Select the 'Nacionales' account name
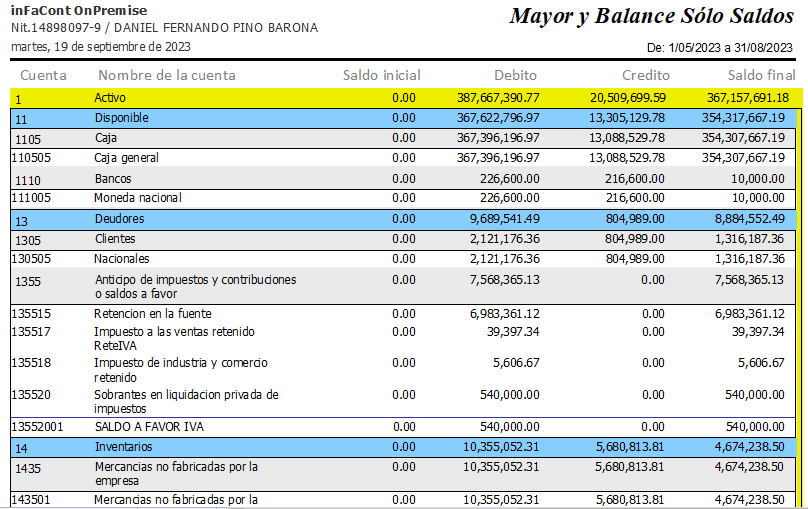 (122, 259)
